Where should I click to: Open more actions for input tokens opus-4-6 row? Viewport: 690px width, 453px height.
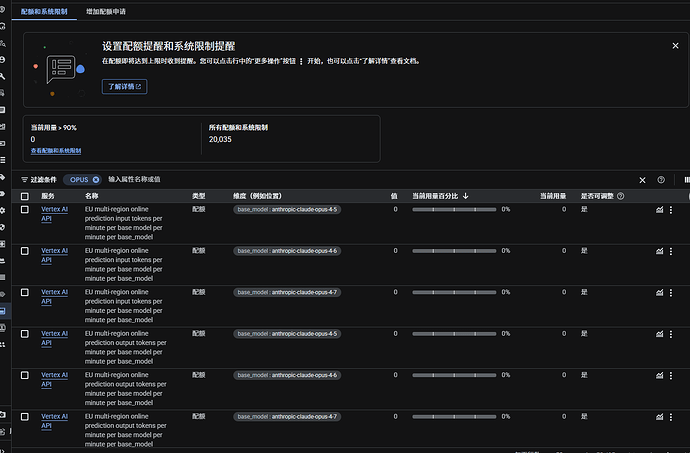coord(671,251)
